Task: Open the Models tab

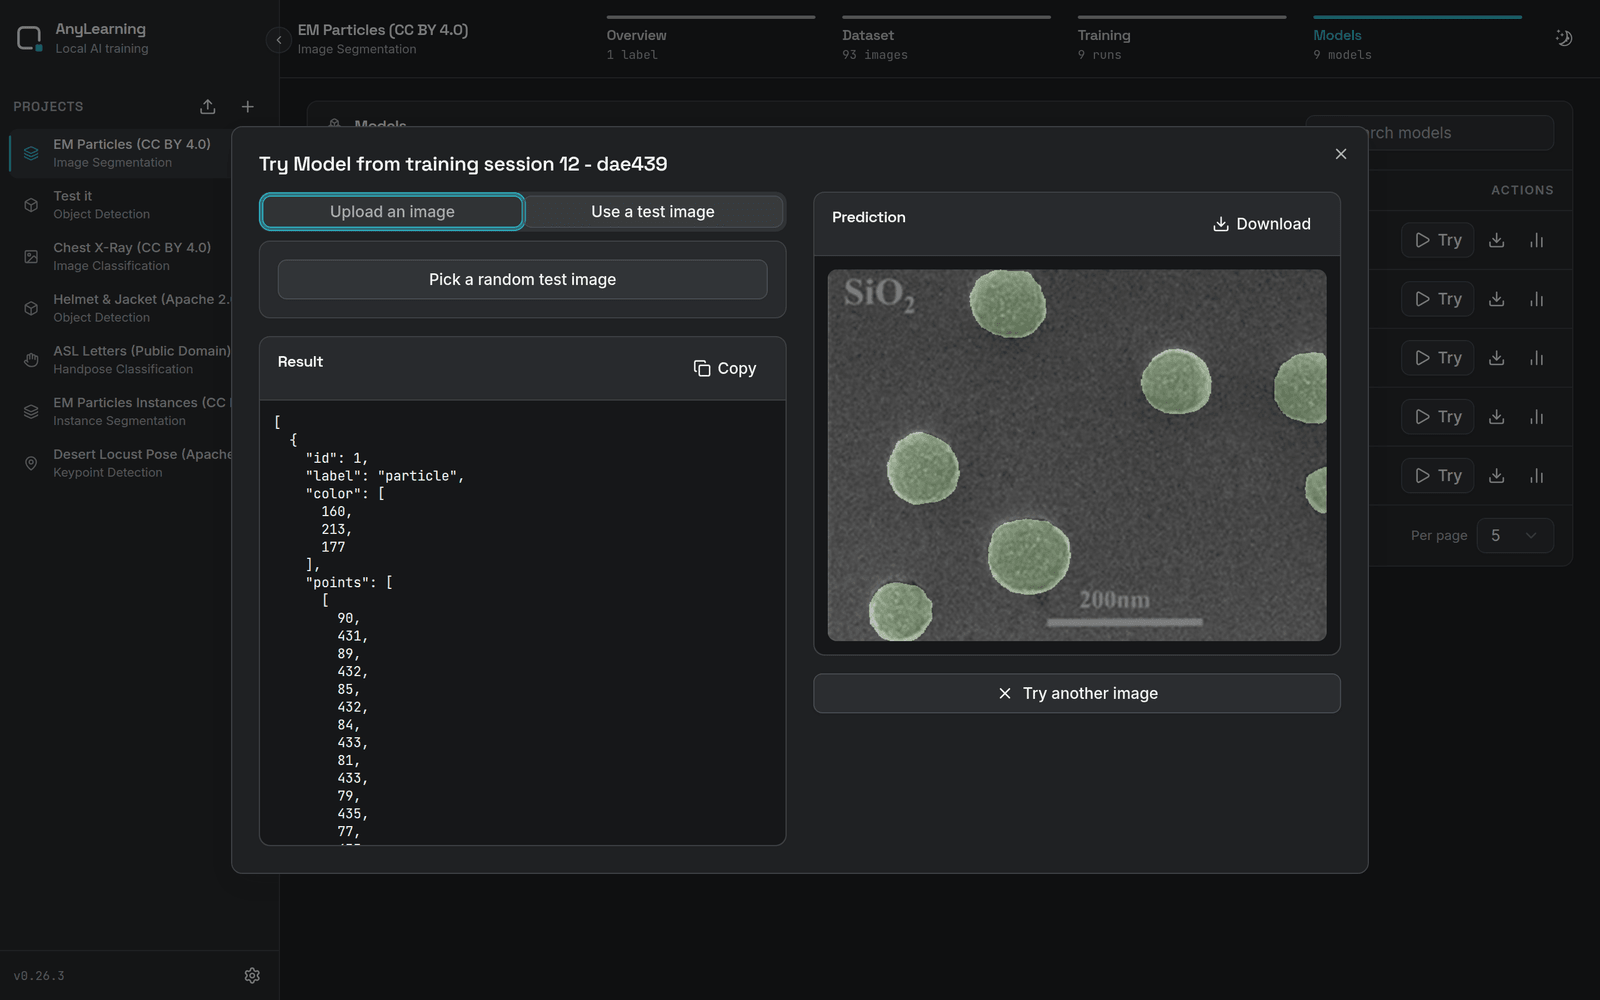Action: click(x=1417, y=40)
